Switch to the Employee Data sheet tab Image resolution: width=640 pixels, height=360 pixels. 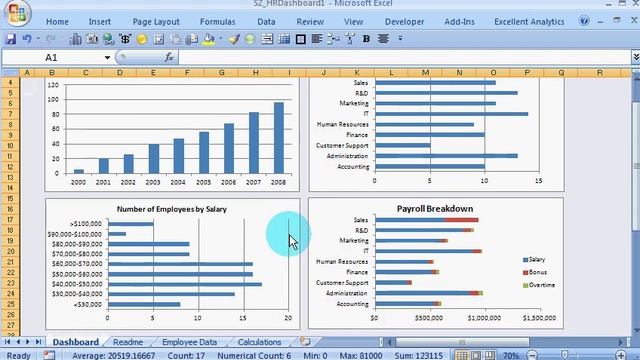189,342
